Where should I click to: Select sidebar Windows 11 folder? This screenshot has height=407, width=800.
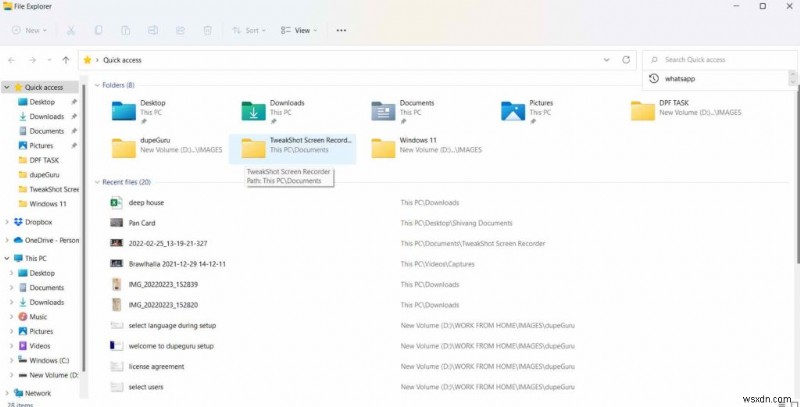(x=42, y=204)
